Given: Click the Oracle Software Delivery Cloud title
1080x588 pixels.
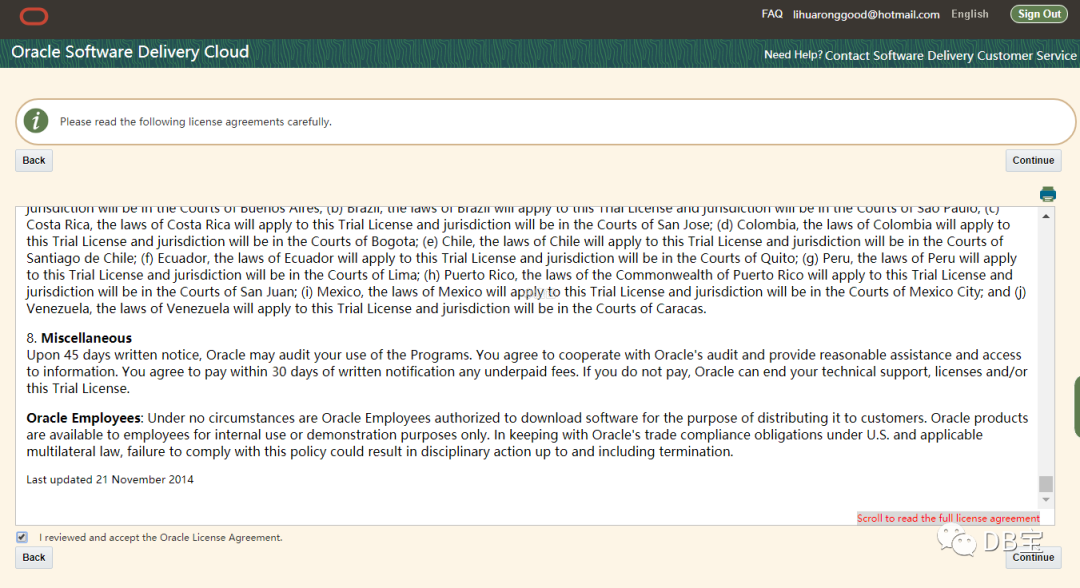Looking at the screenshot, I should click(130, 52).
